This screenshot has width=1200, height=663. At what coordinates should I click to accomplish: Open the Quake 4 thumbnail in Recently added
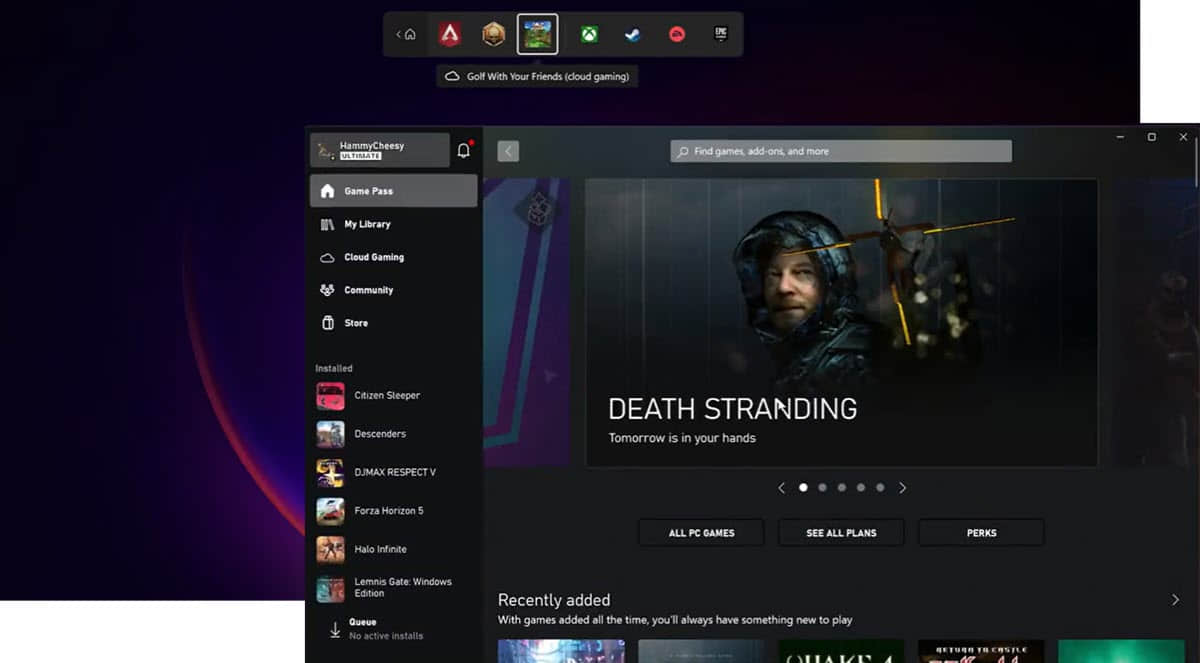(841, 652)
